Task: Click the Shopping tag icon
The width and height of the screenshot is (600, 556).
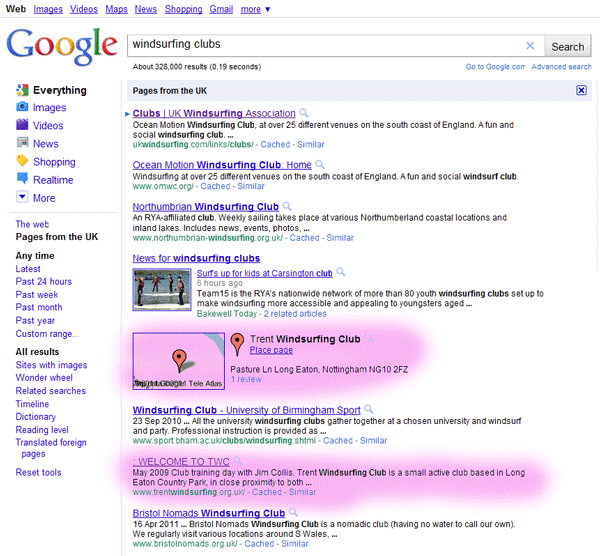Action: pos(22,162)
